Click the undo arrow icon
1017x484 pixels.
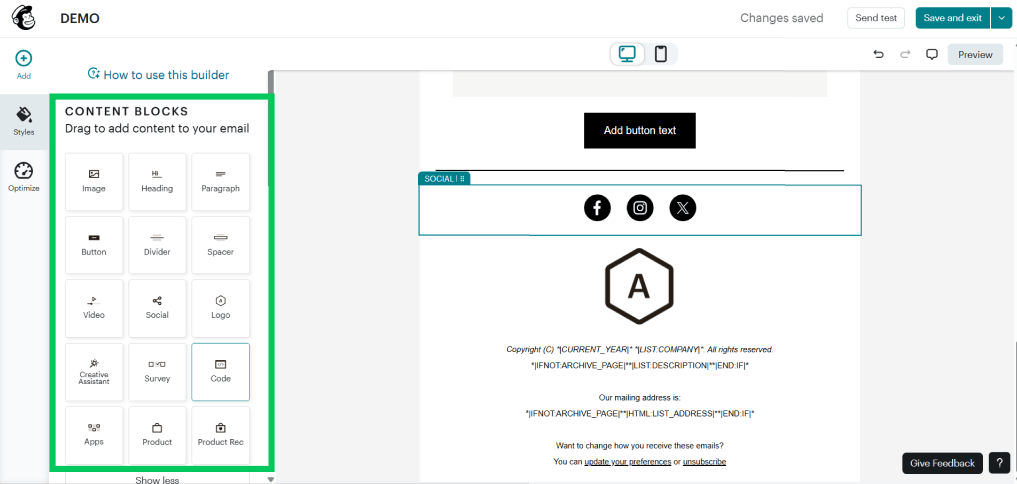(x=879, y=54)
